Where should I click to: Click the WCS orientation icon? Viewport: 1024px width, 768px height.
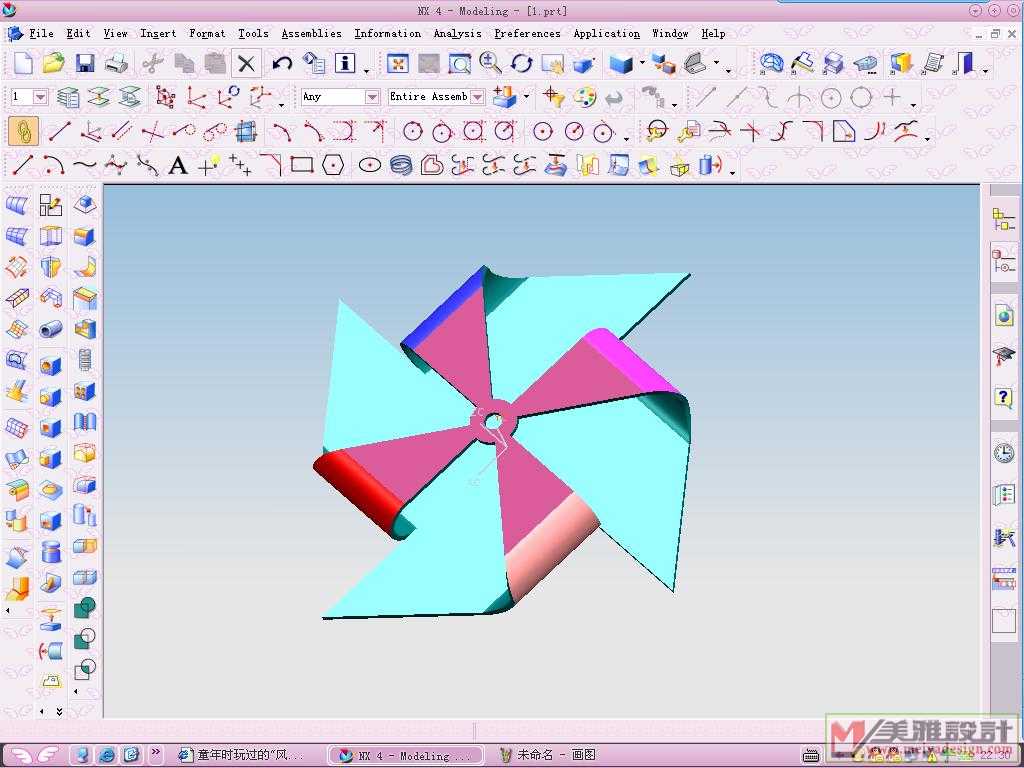[261, 97]
